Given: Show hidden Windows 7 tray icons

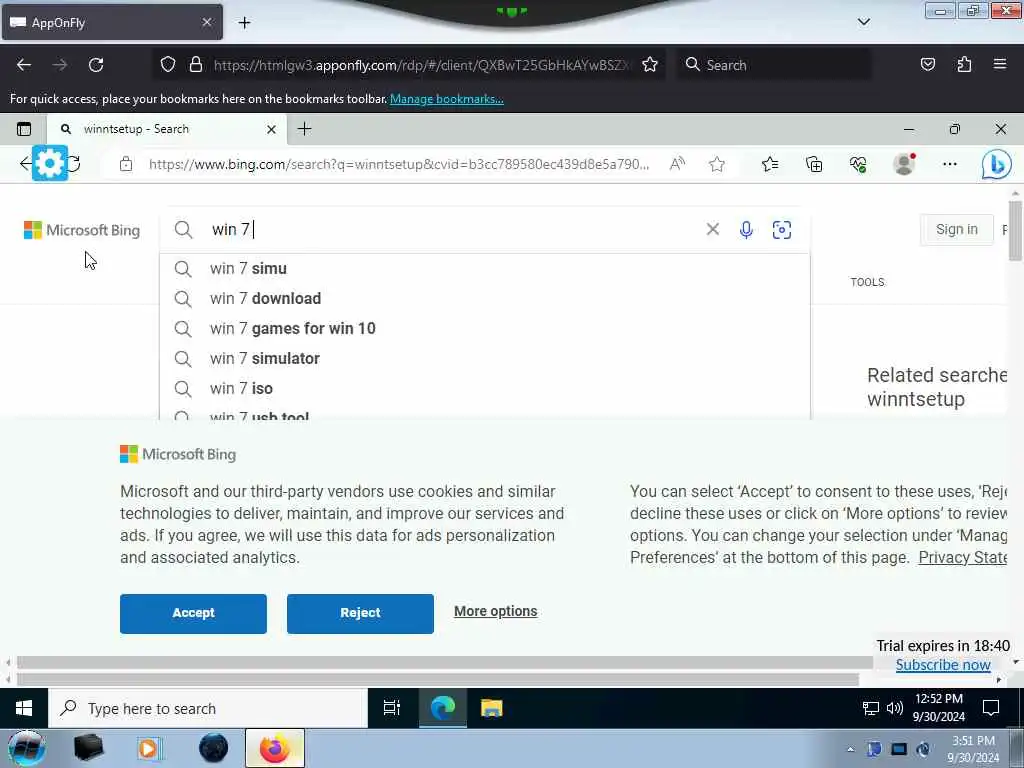Looking at the screenshot, I should (850, 750).
